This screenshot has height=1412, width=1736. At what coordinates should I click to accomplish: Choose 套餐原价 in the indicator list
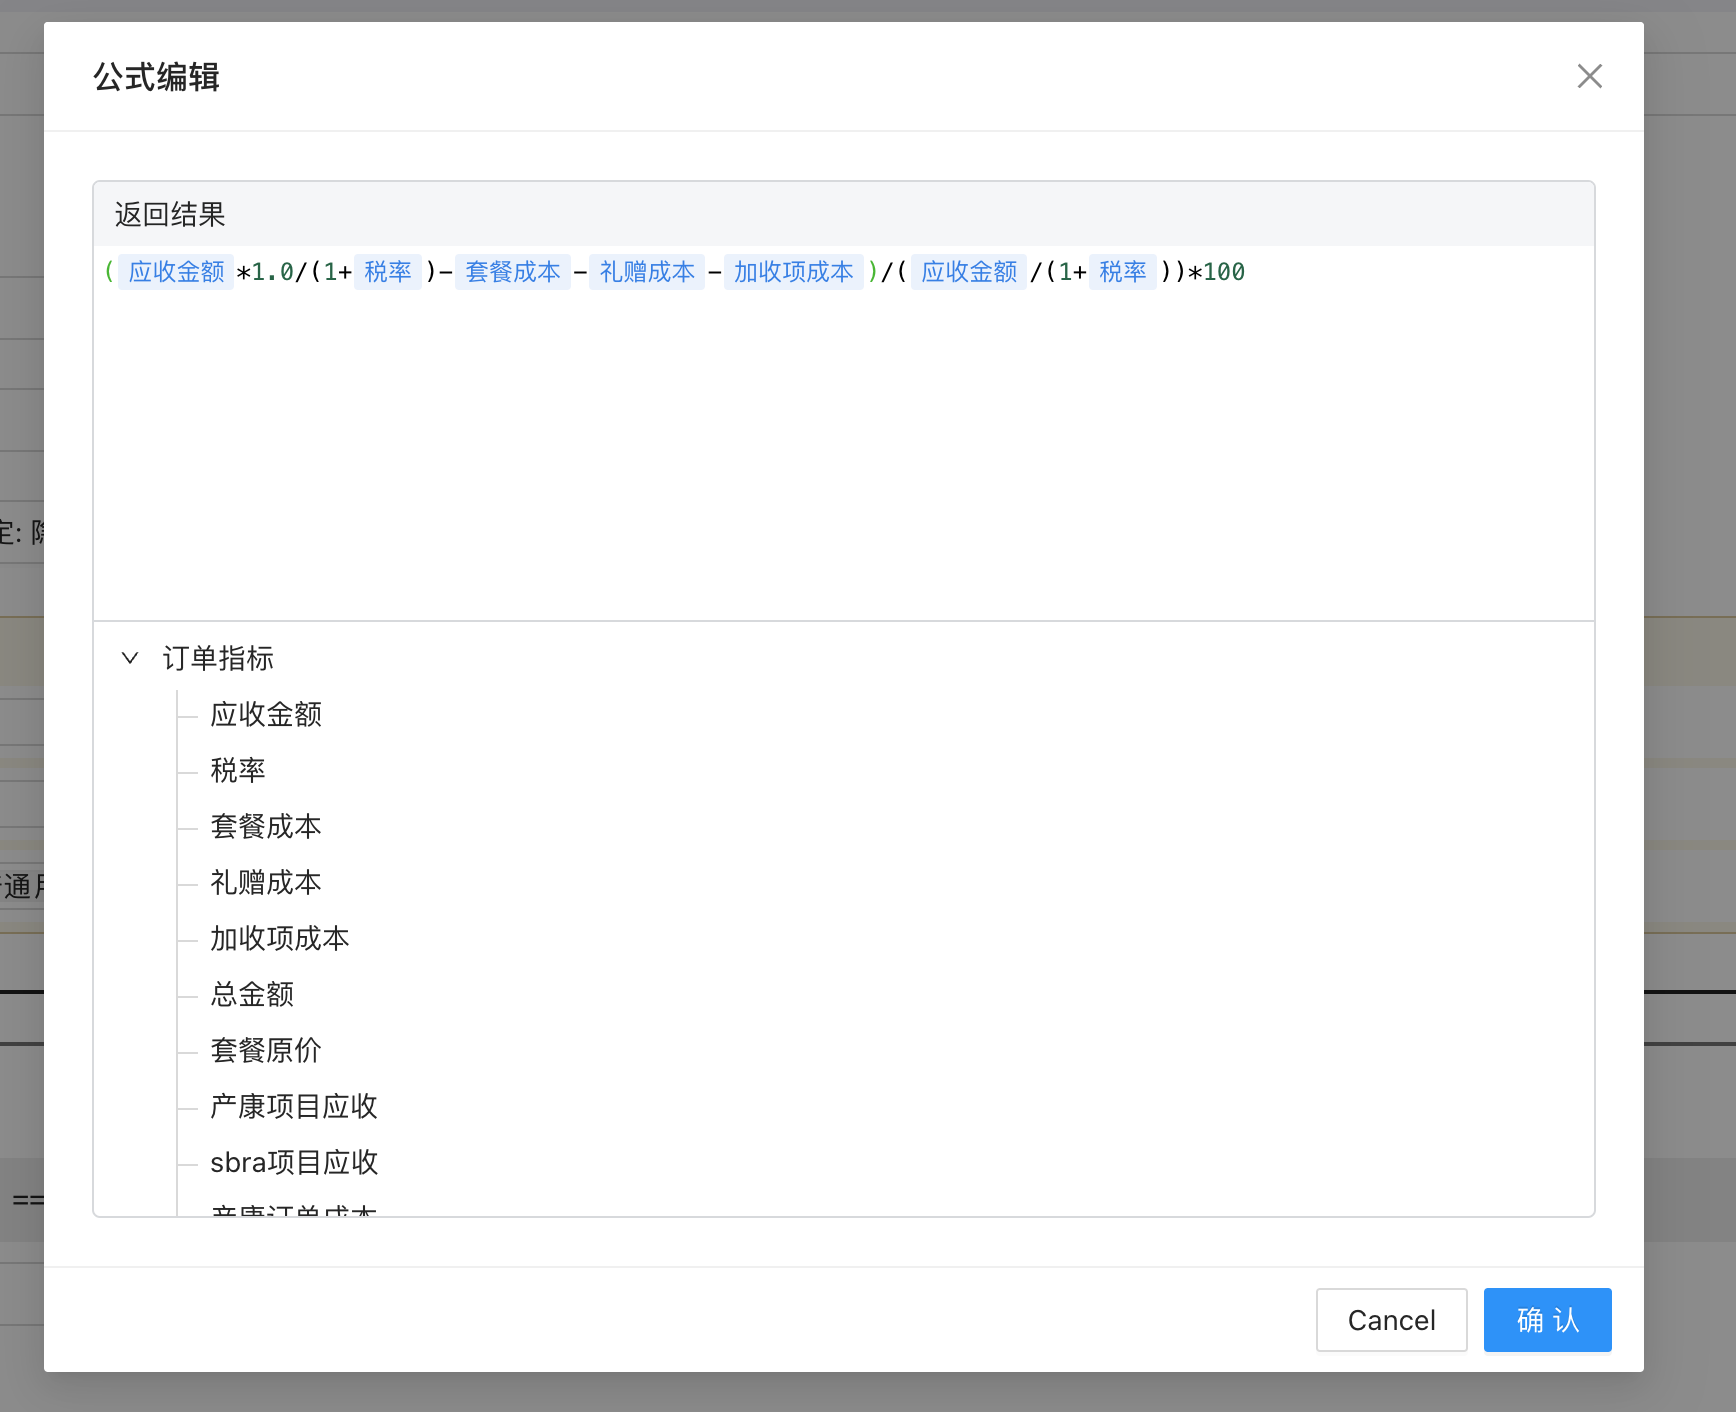click(266, 1050)
